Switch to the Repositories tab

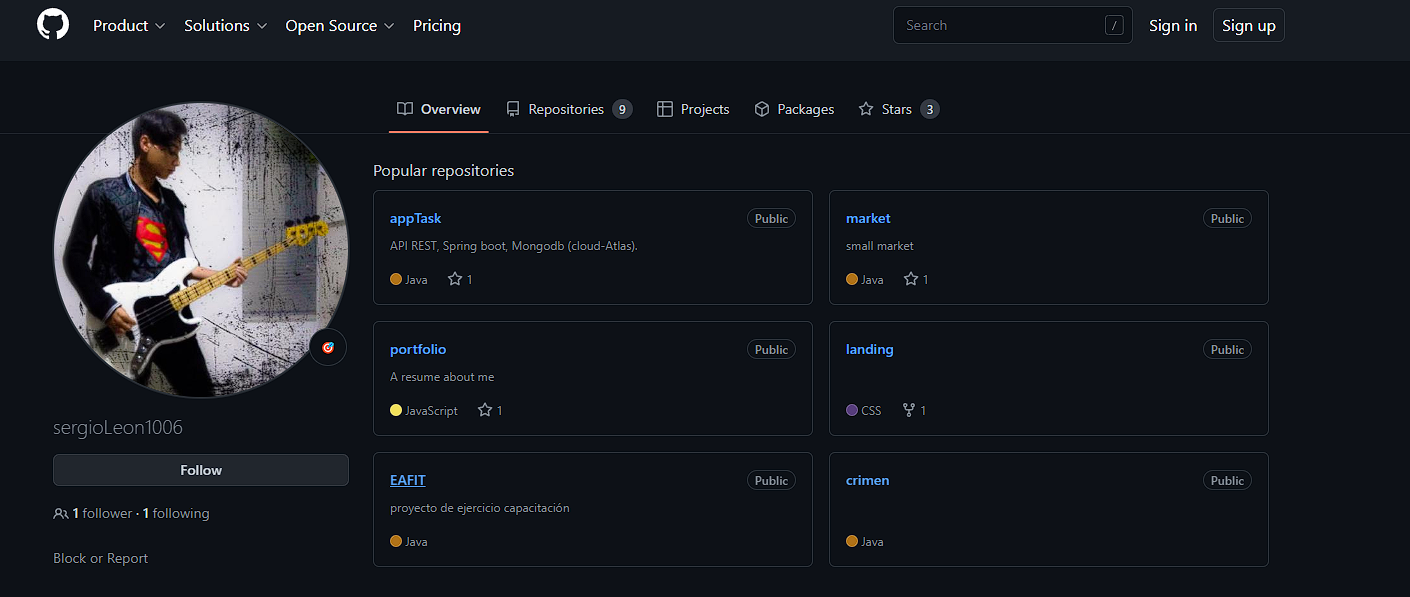click(567, 109)
